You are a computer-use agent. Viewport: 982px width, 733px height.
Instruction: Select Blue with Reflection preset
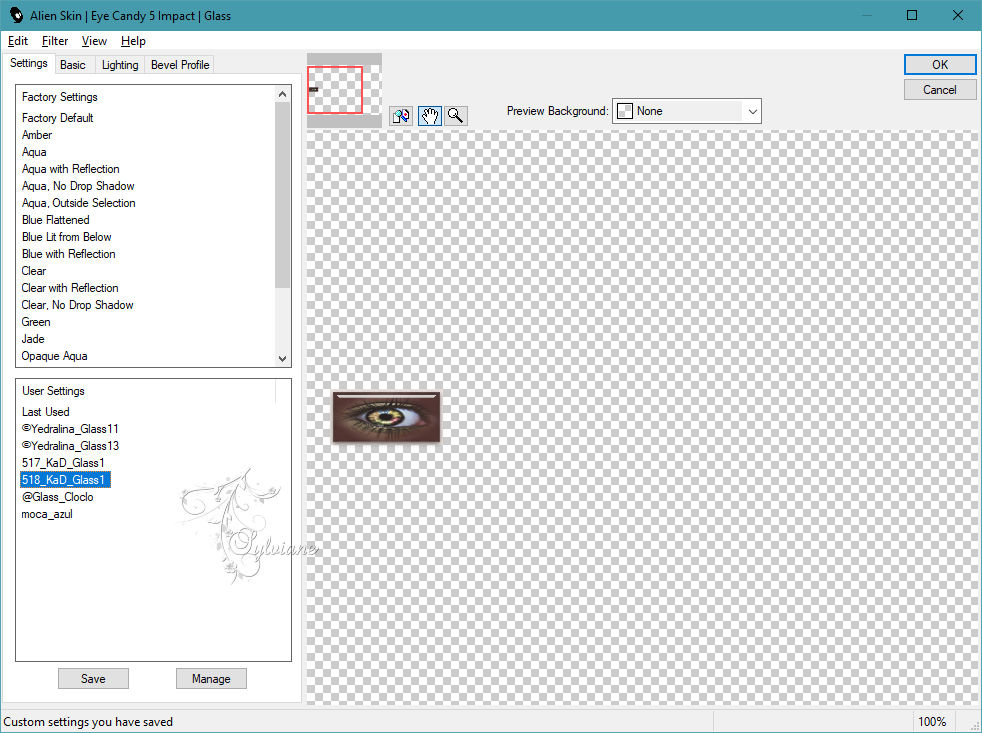tap(68, 253)
